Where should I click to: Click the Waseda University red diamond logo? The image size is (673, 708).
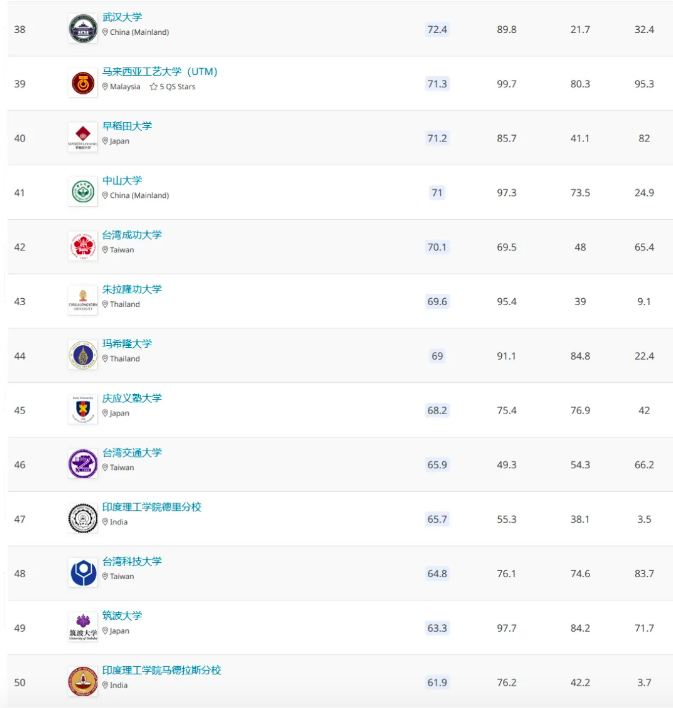click(83, 137)
